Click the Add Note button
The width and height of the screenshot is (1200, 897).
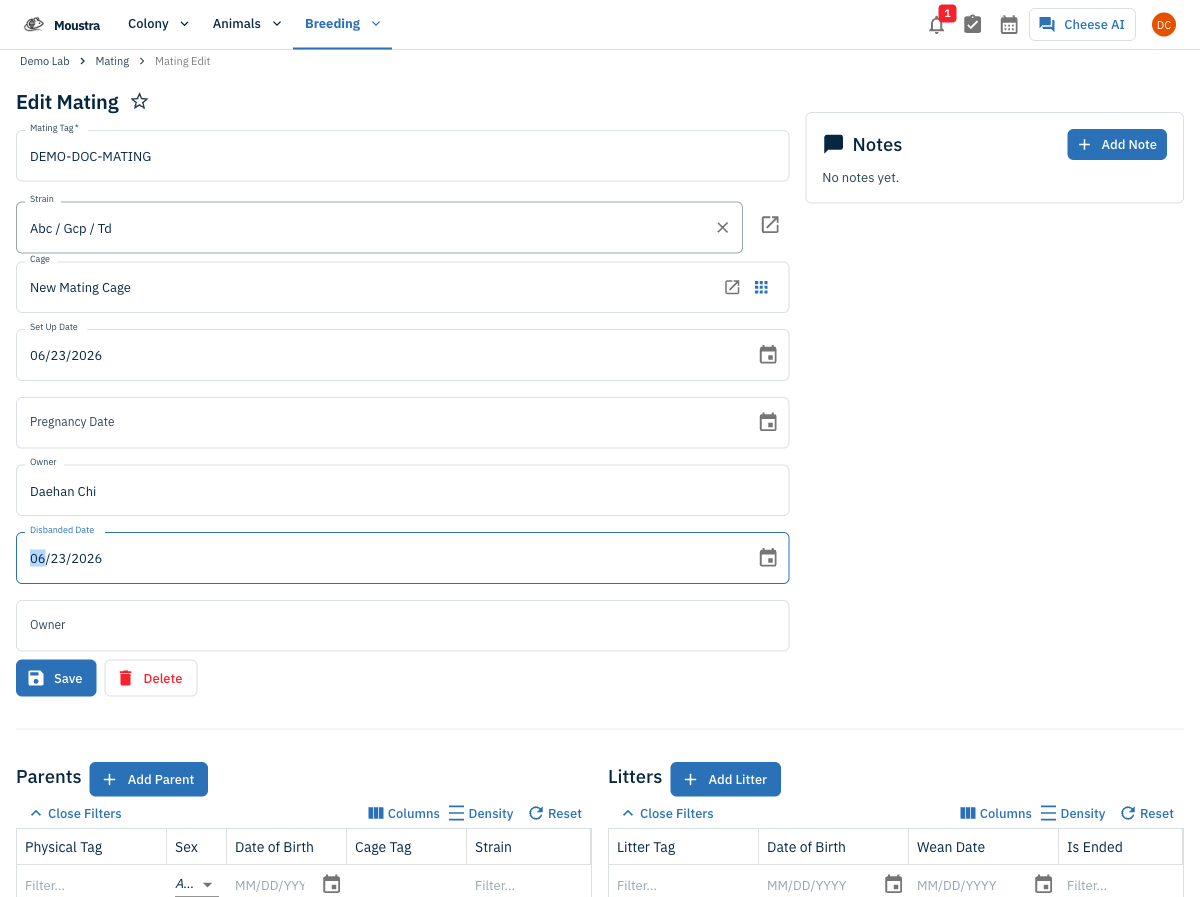click(x=1117, y=144)
